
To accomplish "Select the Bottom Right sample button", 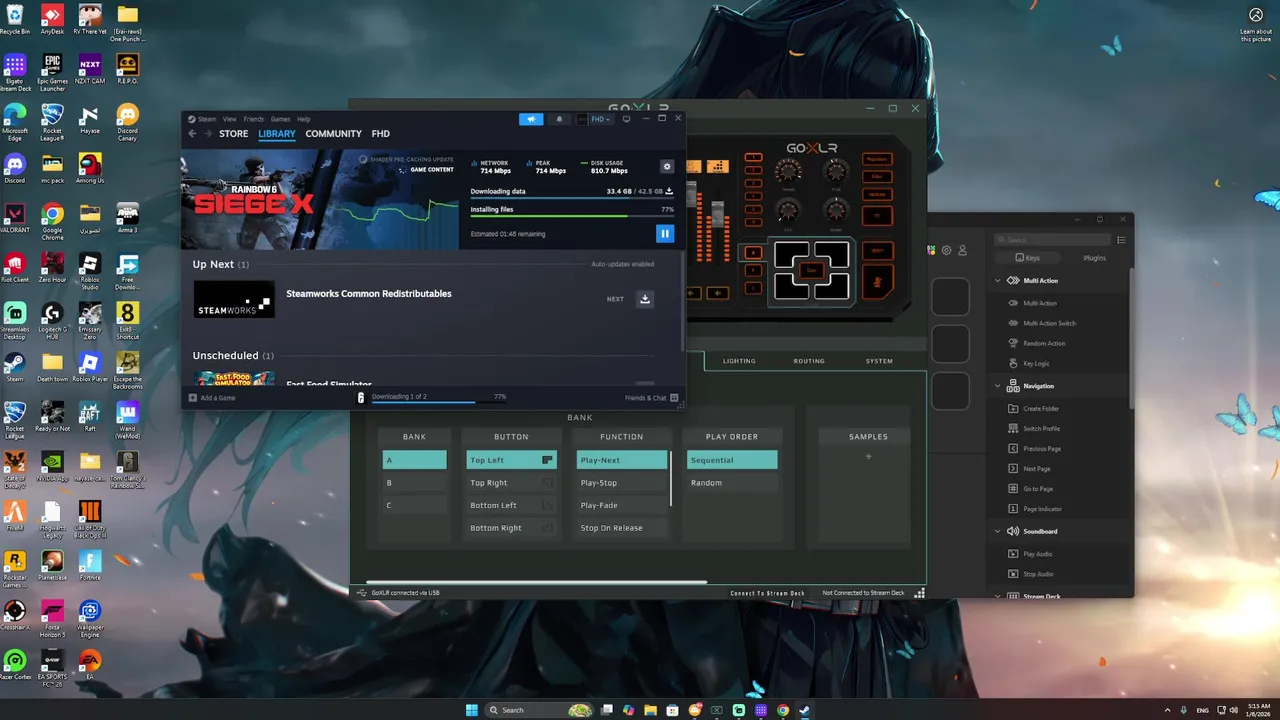I will [x=511, y=528].
